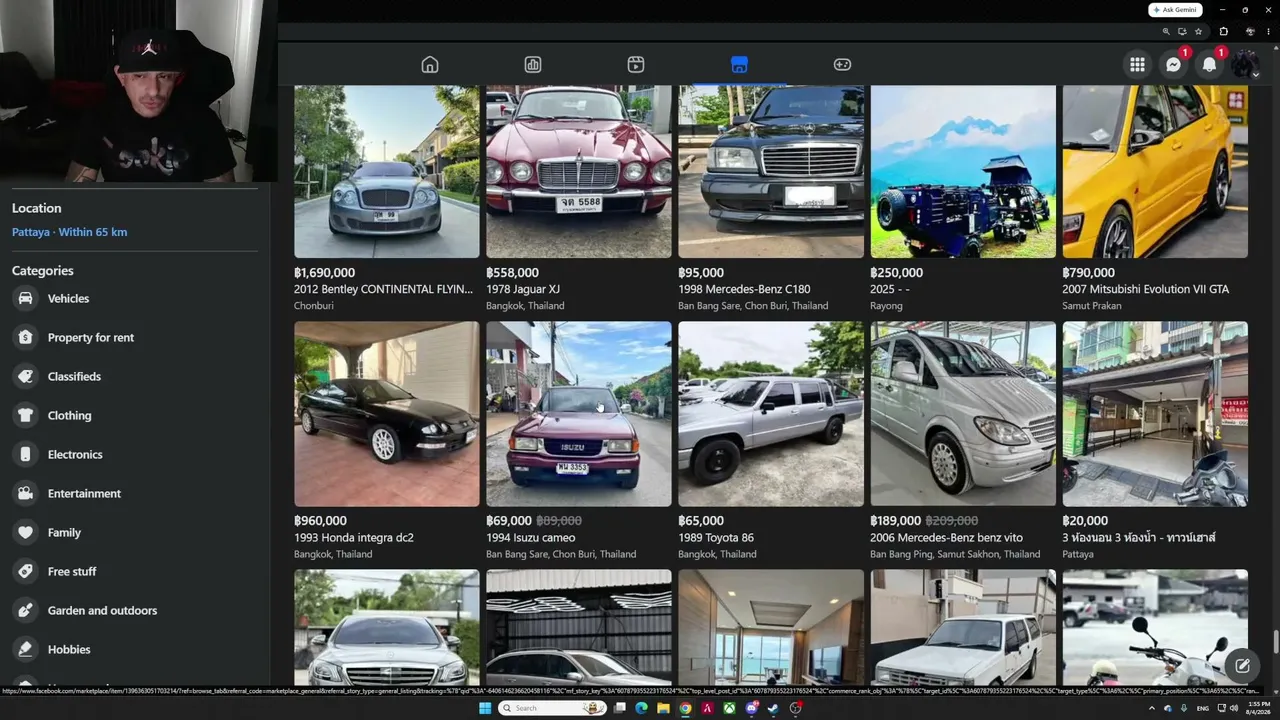1280x720 pixels.
Task: Open the Facebook dashboard chart tab
Action: [533, 65]
